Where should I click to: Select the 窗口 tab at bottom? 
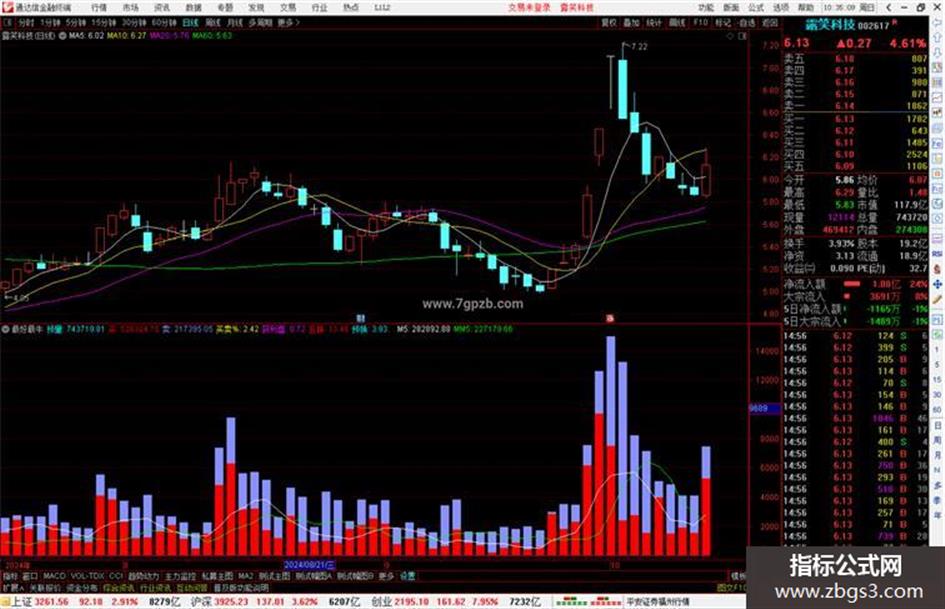pyautogui.click(x=30, y=576)
